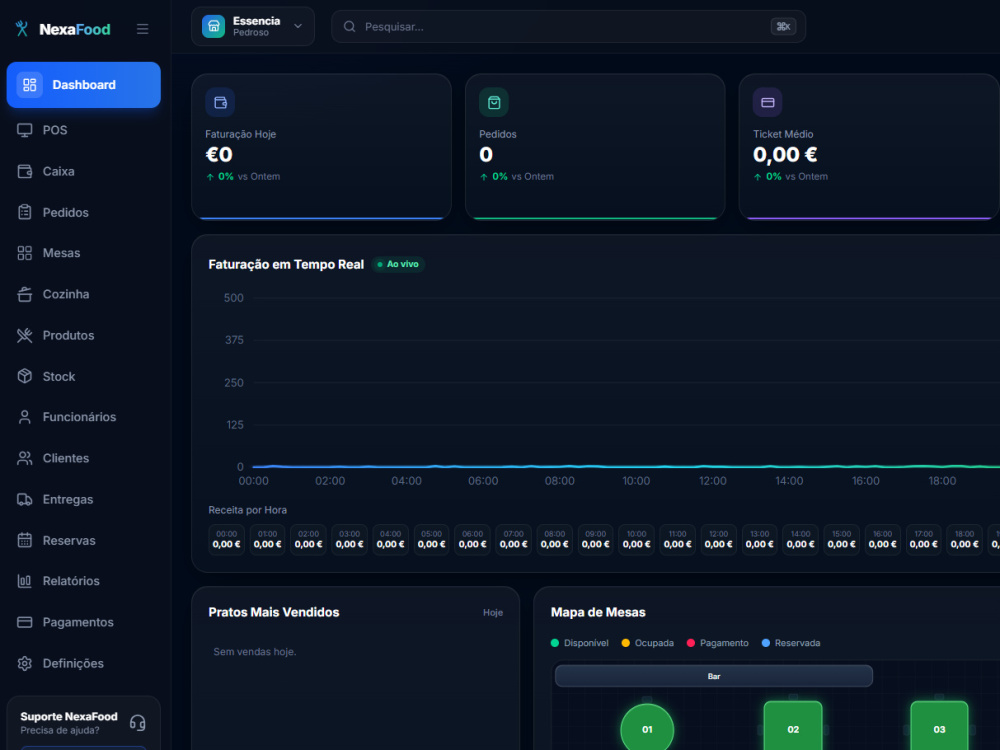Select table 02 on the map
This screenshot has width=1000, height=750.
click(793, 726)
